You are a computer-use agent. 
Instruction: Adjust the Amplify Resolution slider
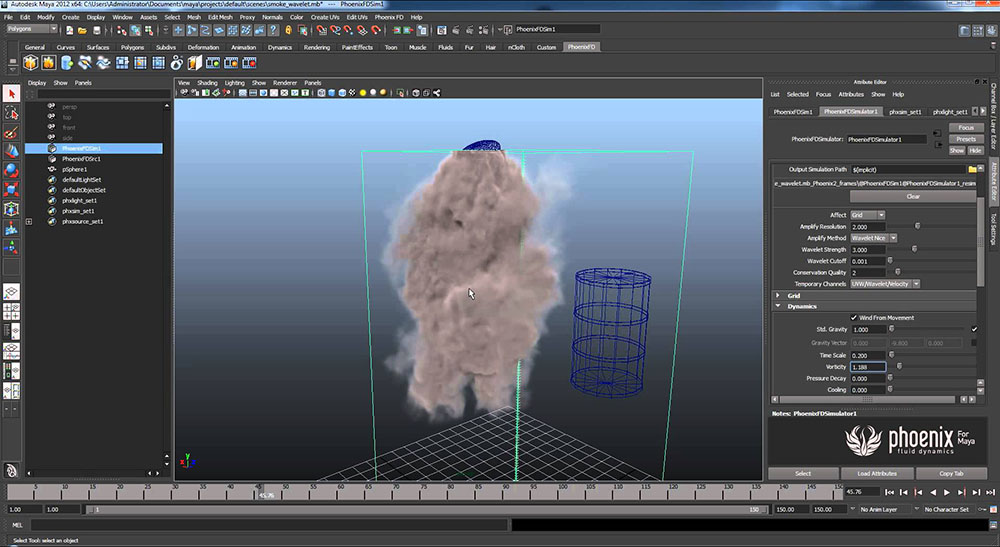(x=918, y=226)
